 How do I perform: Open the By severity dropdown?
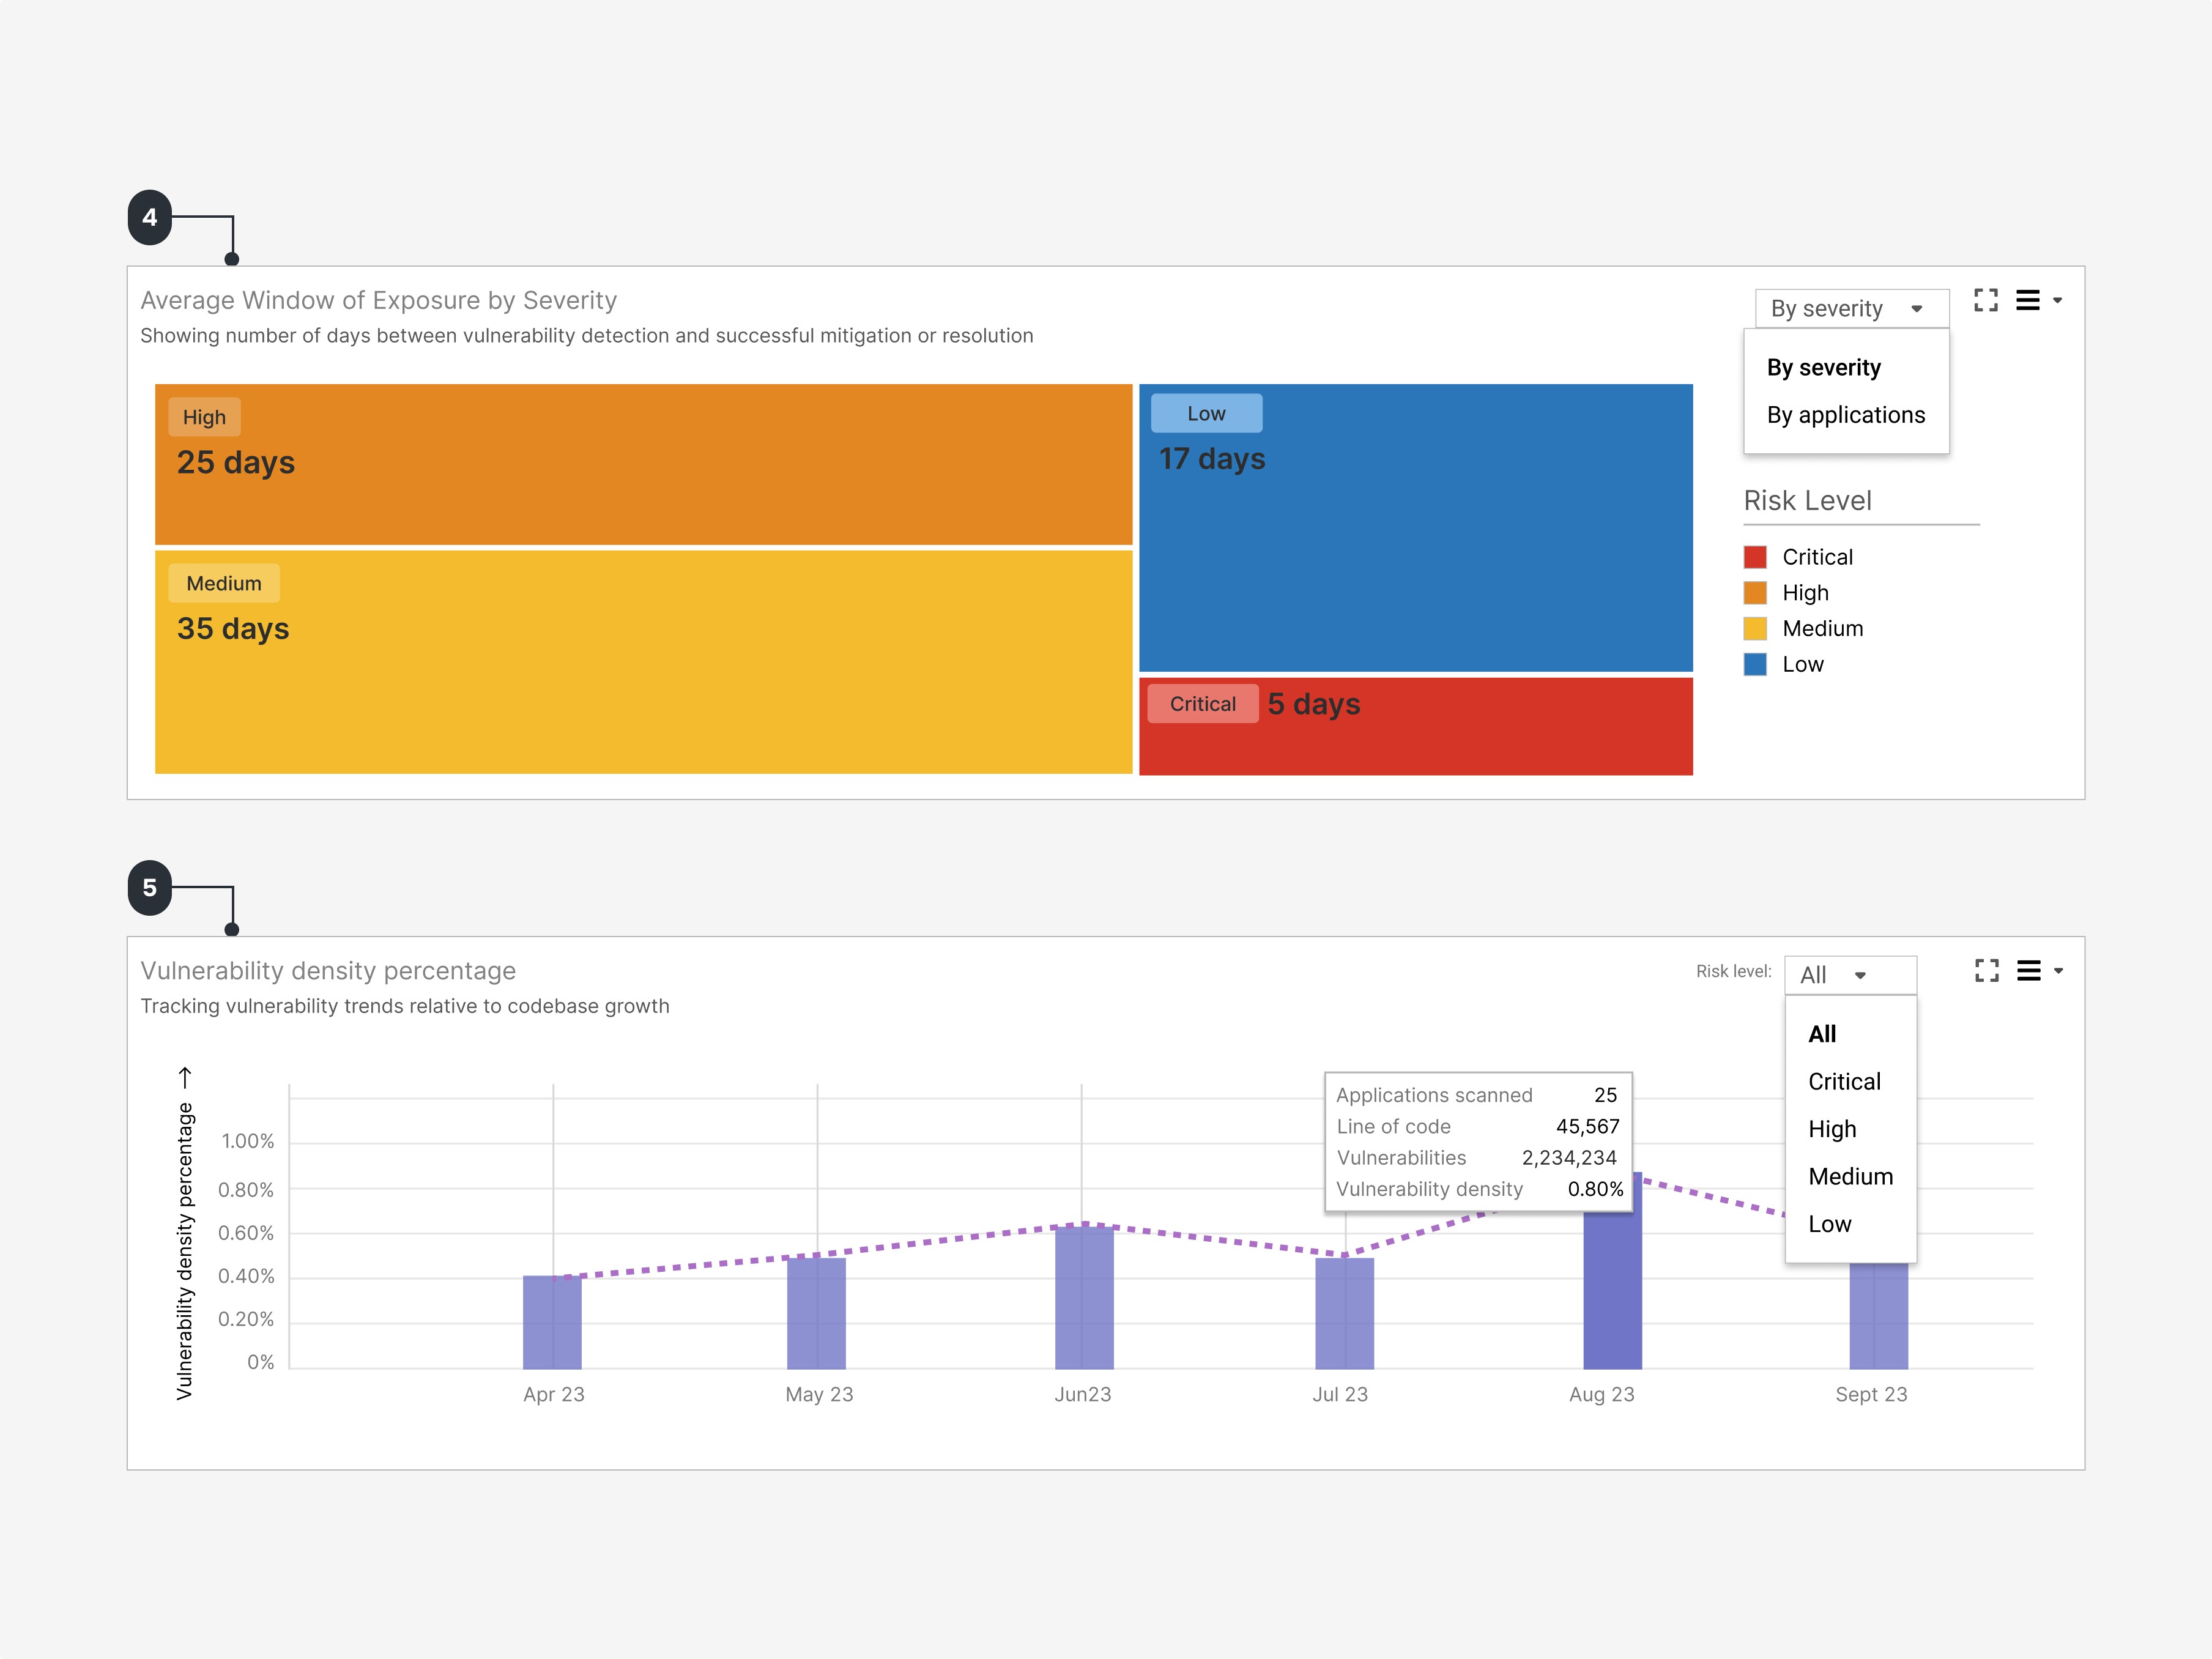click(x=1850, y=308)
